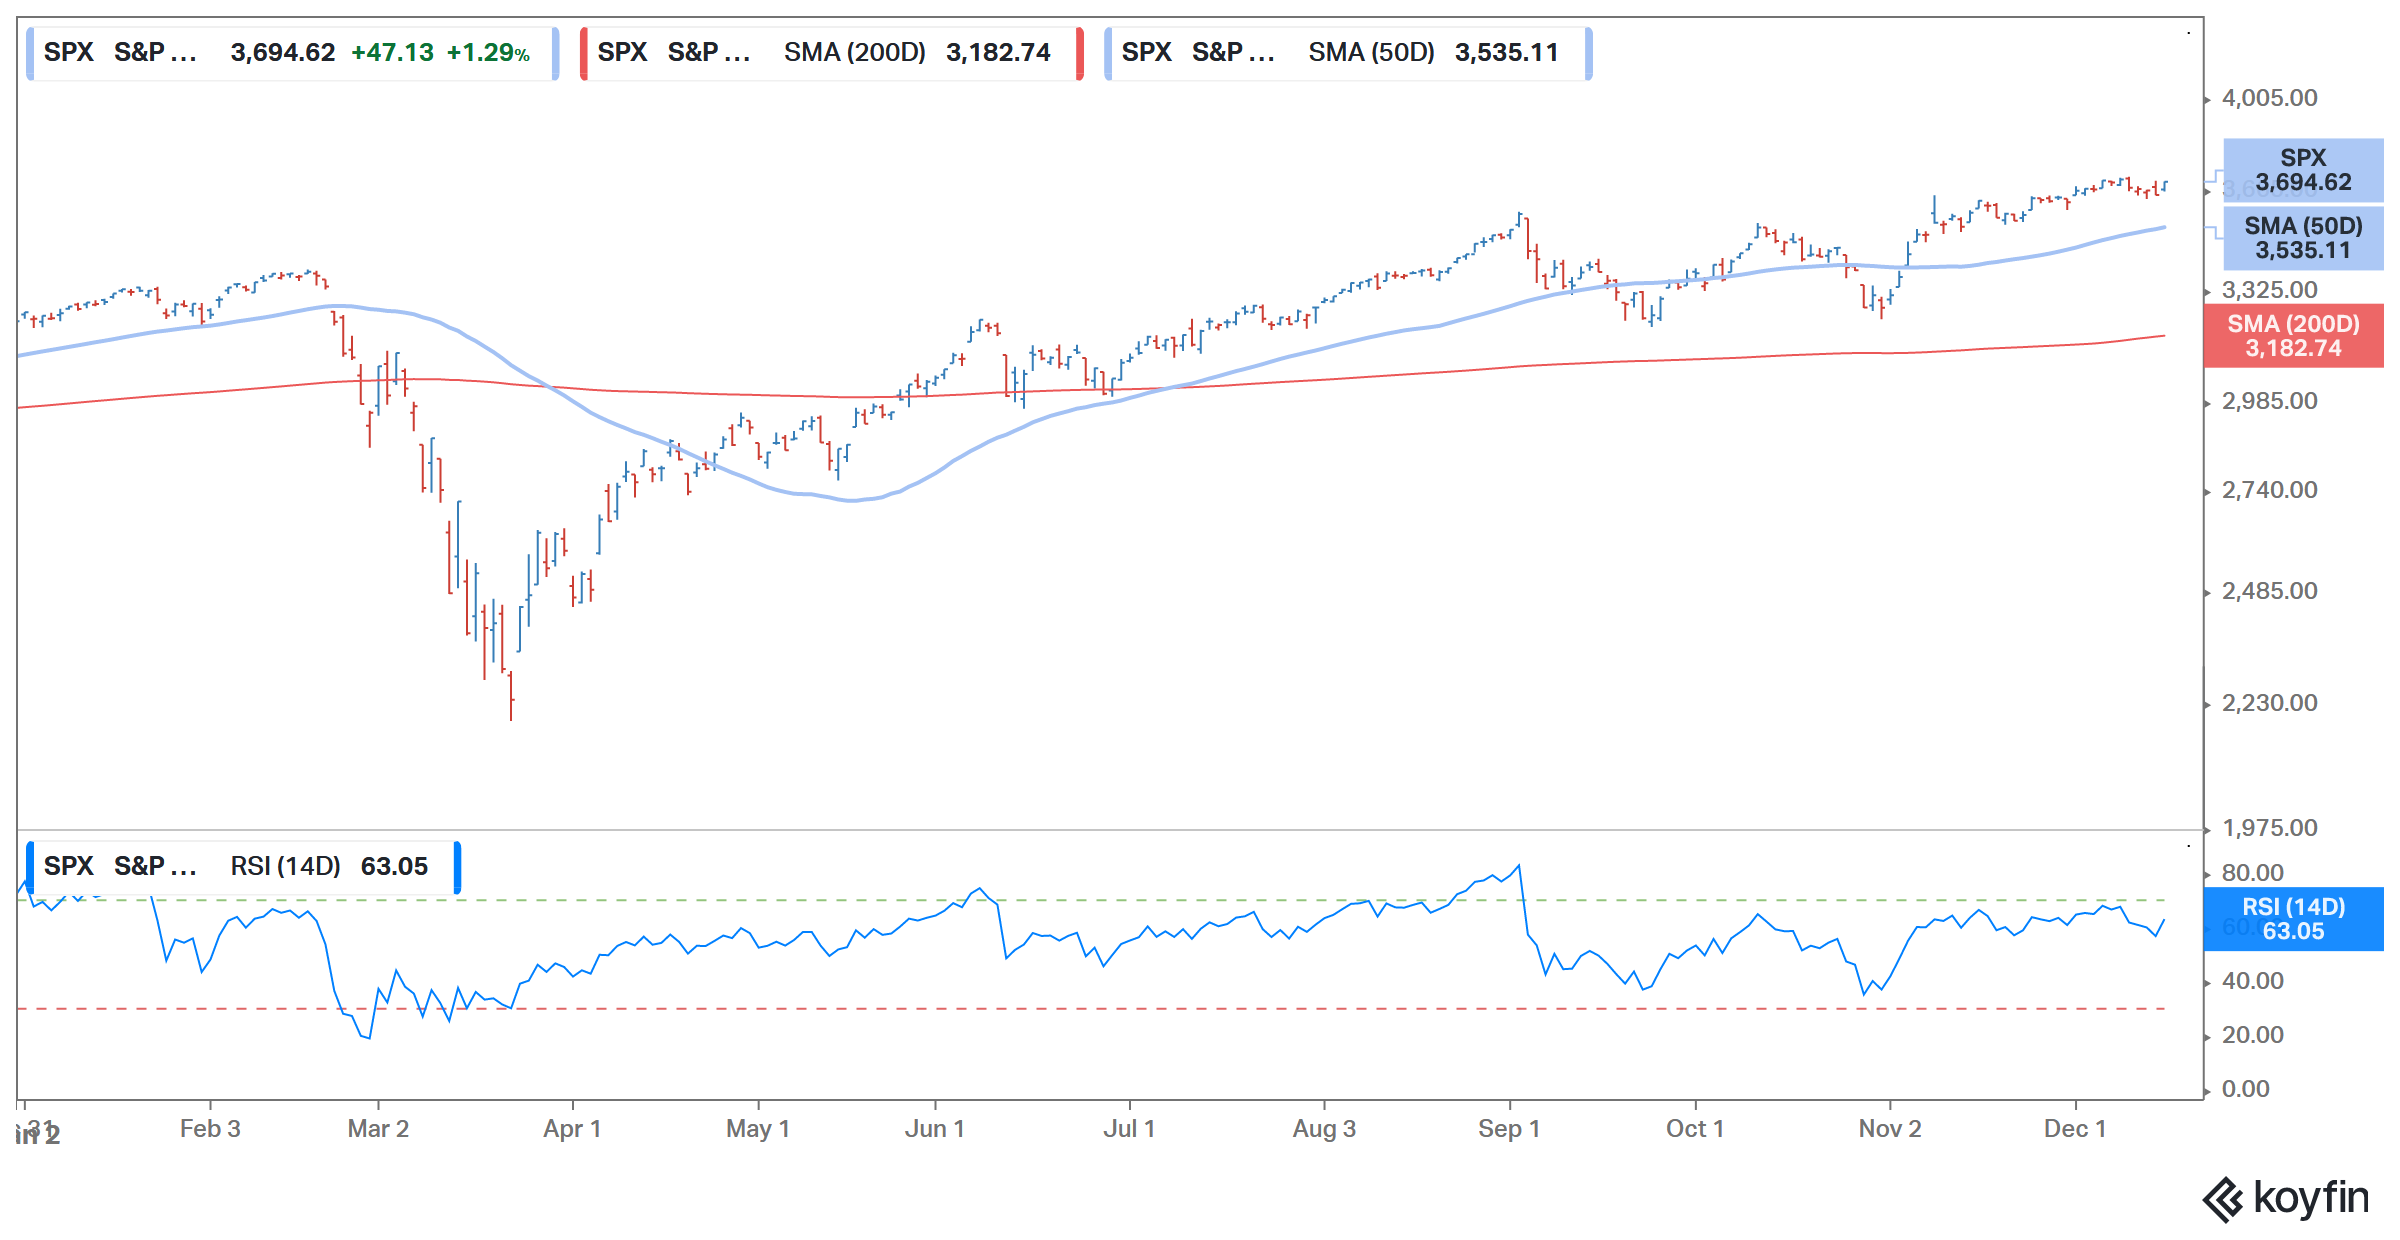Screen dimensions: 2400x1240
Task: Click the SPX 3,694.62 price axis tag
Action: 2303,171
